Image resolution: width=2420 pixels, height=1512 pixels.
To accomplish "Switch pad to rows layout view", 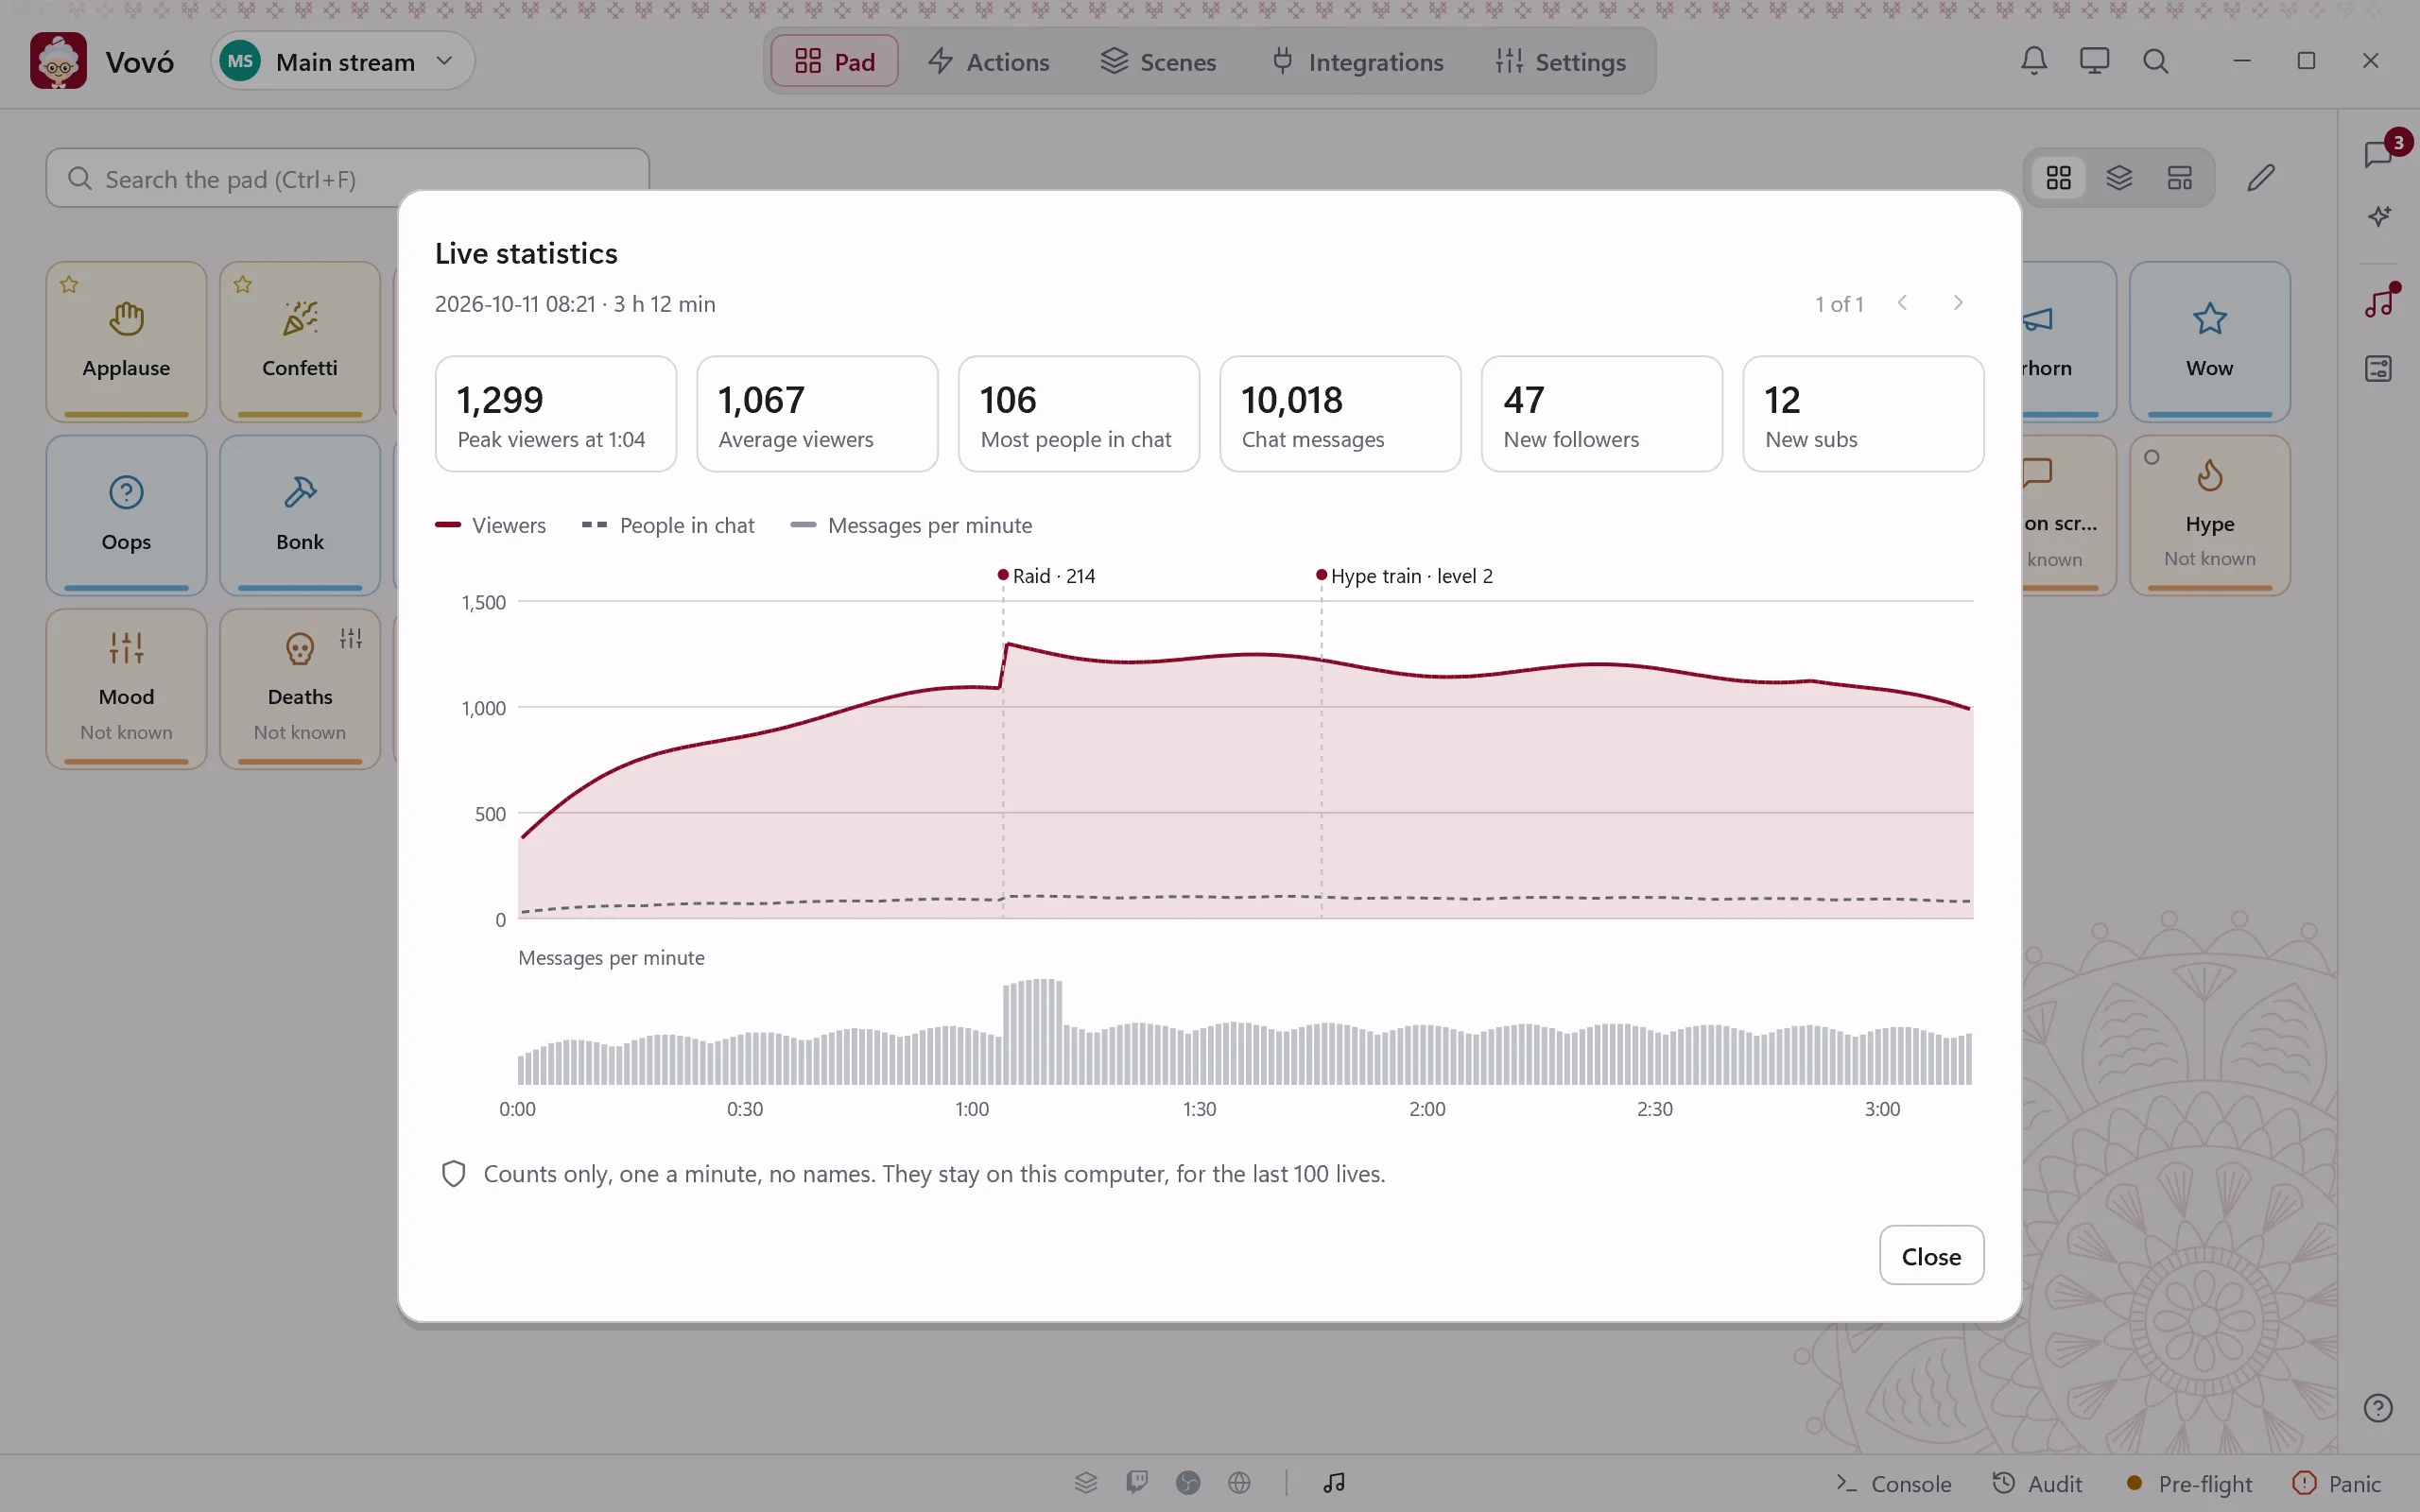I will pos(2180,178).
